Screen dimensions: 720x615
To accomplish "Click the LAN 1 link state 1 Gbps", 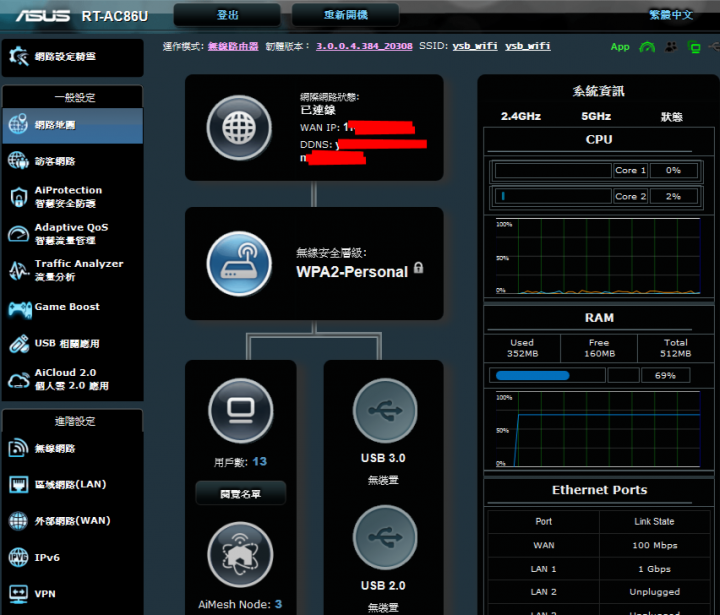I will (655, 569).
